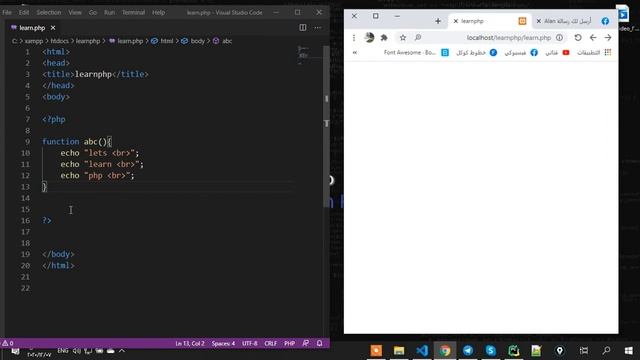Reload the page in Chrome

pos(578,38)
